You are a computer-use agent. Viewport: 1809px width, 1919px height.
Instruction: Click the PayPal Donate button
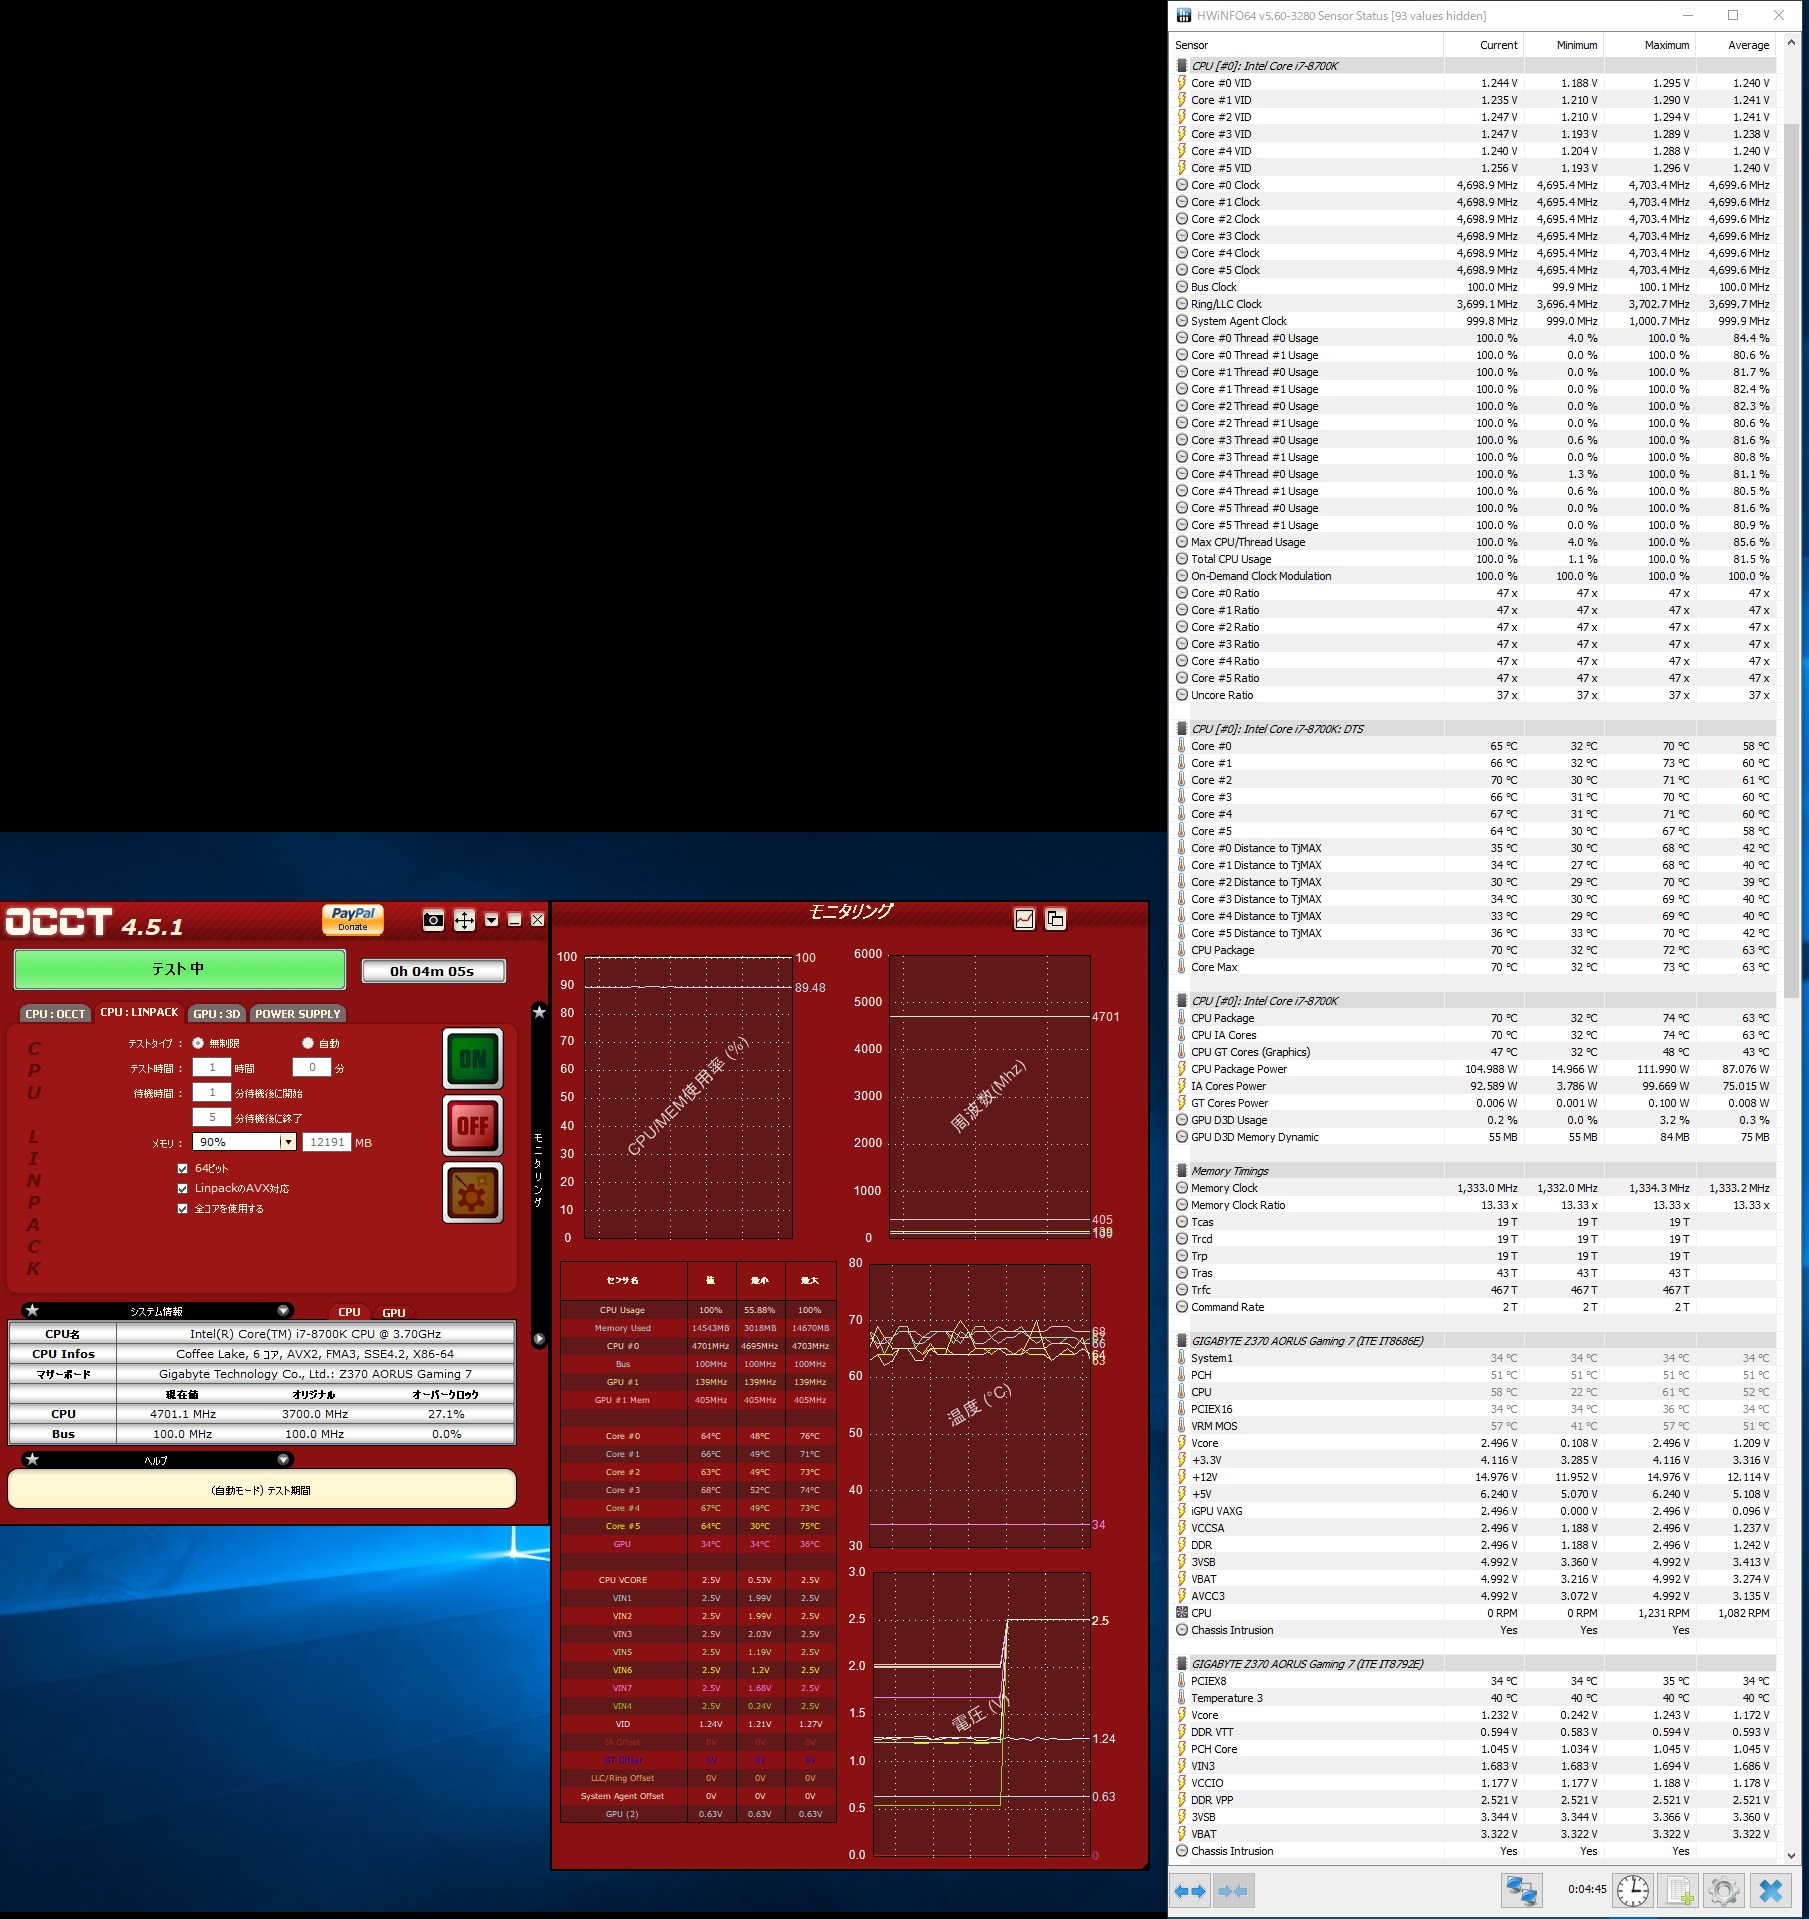353,918
